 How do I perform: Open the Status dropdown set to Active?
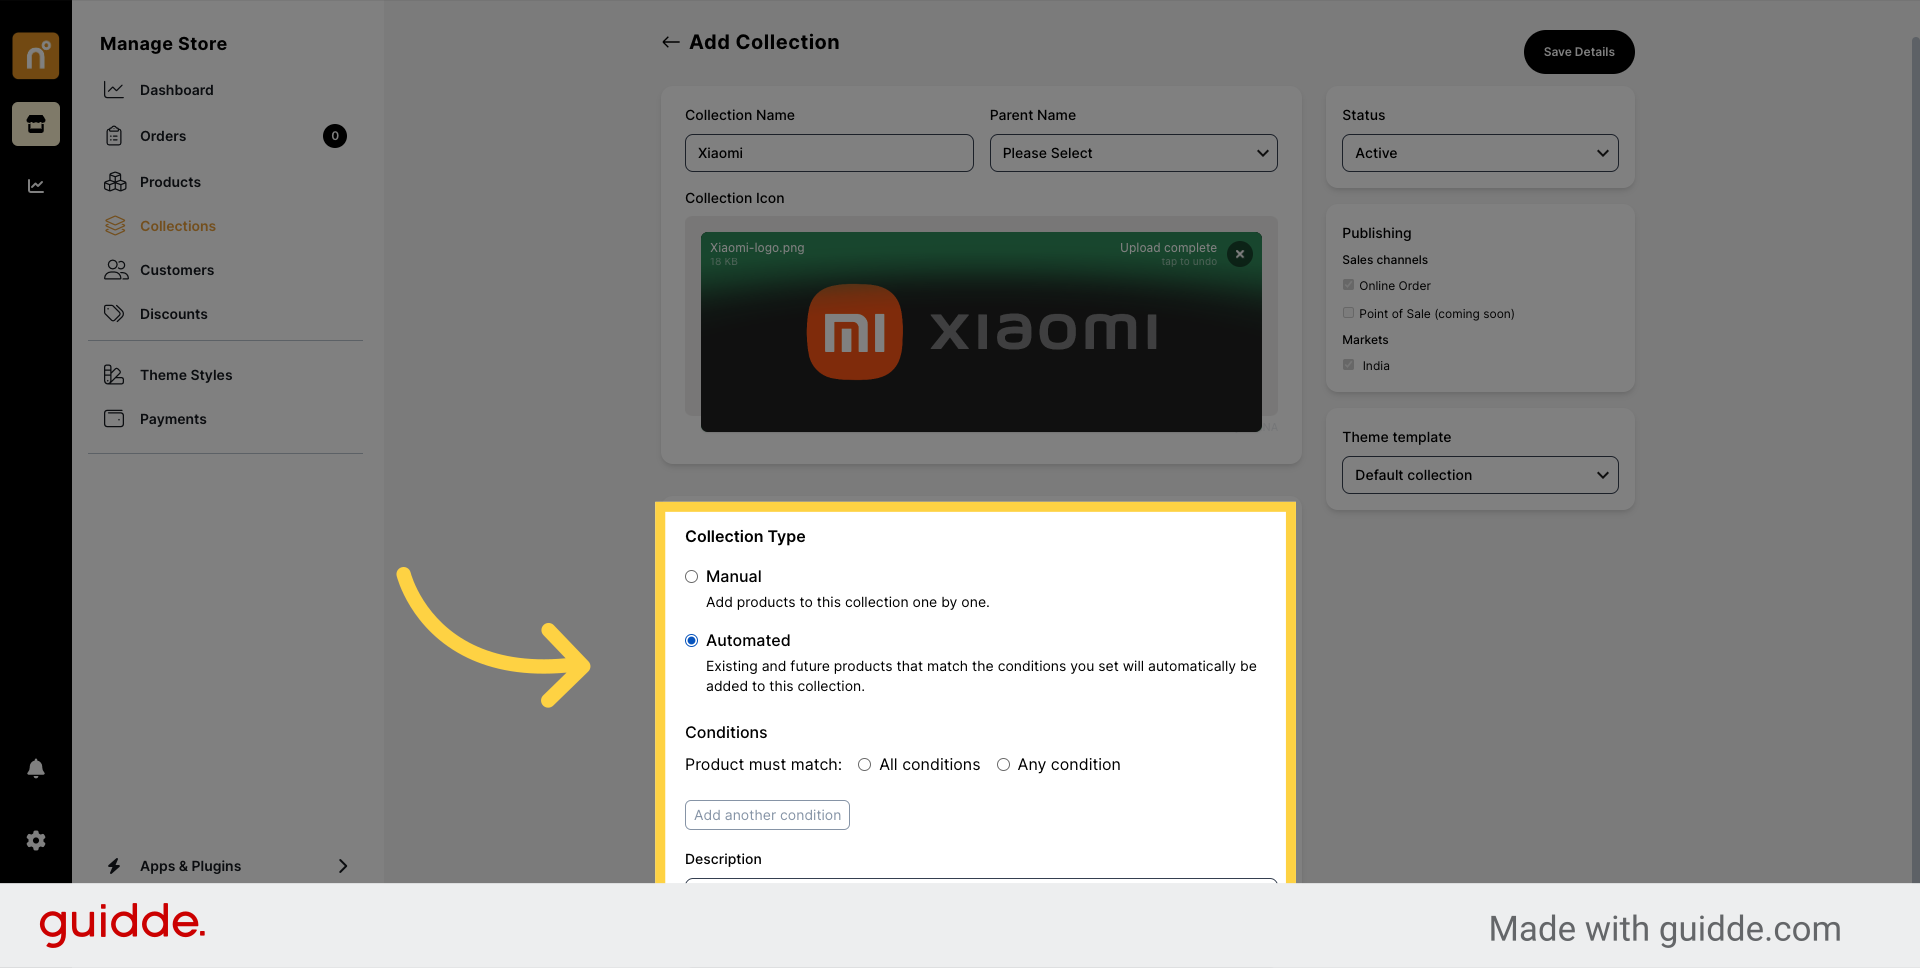click(1480, 153)
